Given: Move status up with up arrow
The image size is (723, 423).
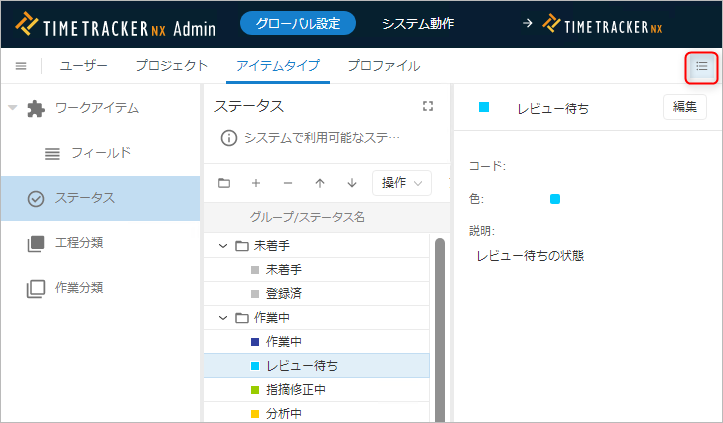Looking at the screenshot, I should coord(320,183).
